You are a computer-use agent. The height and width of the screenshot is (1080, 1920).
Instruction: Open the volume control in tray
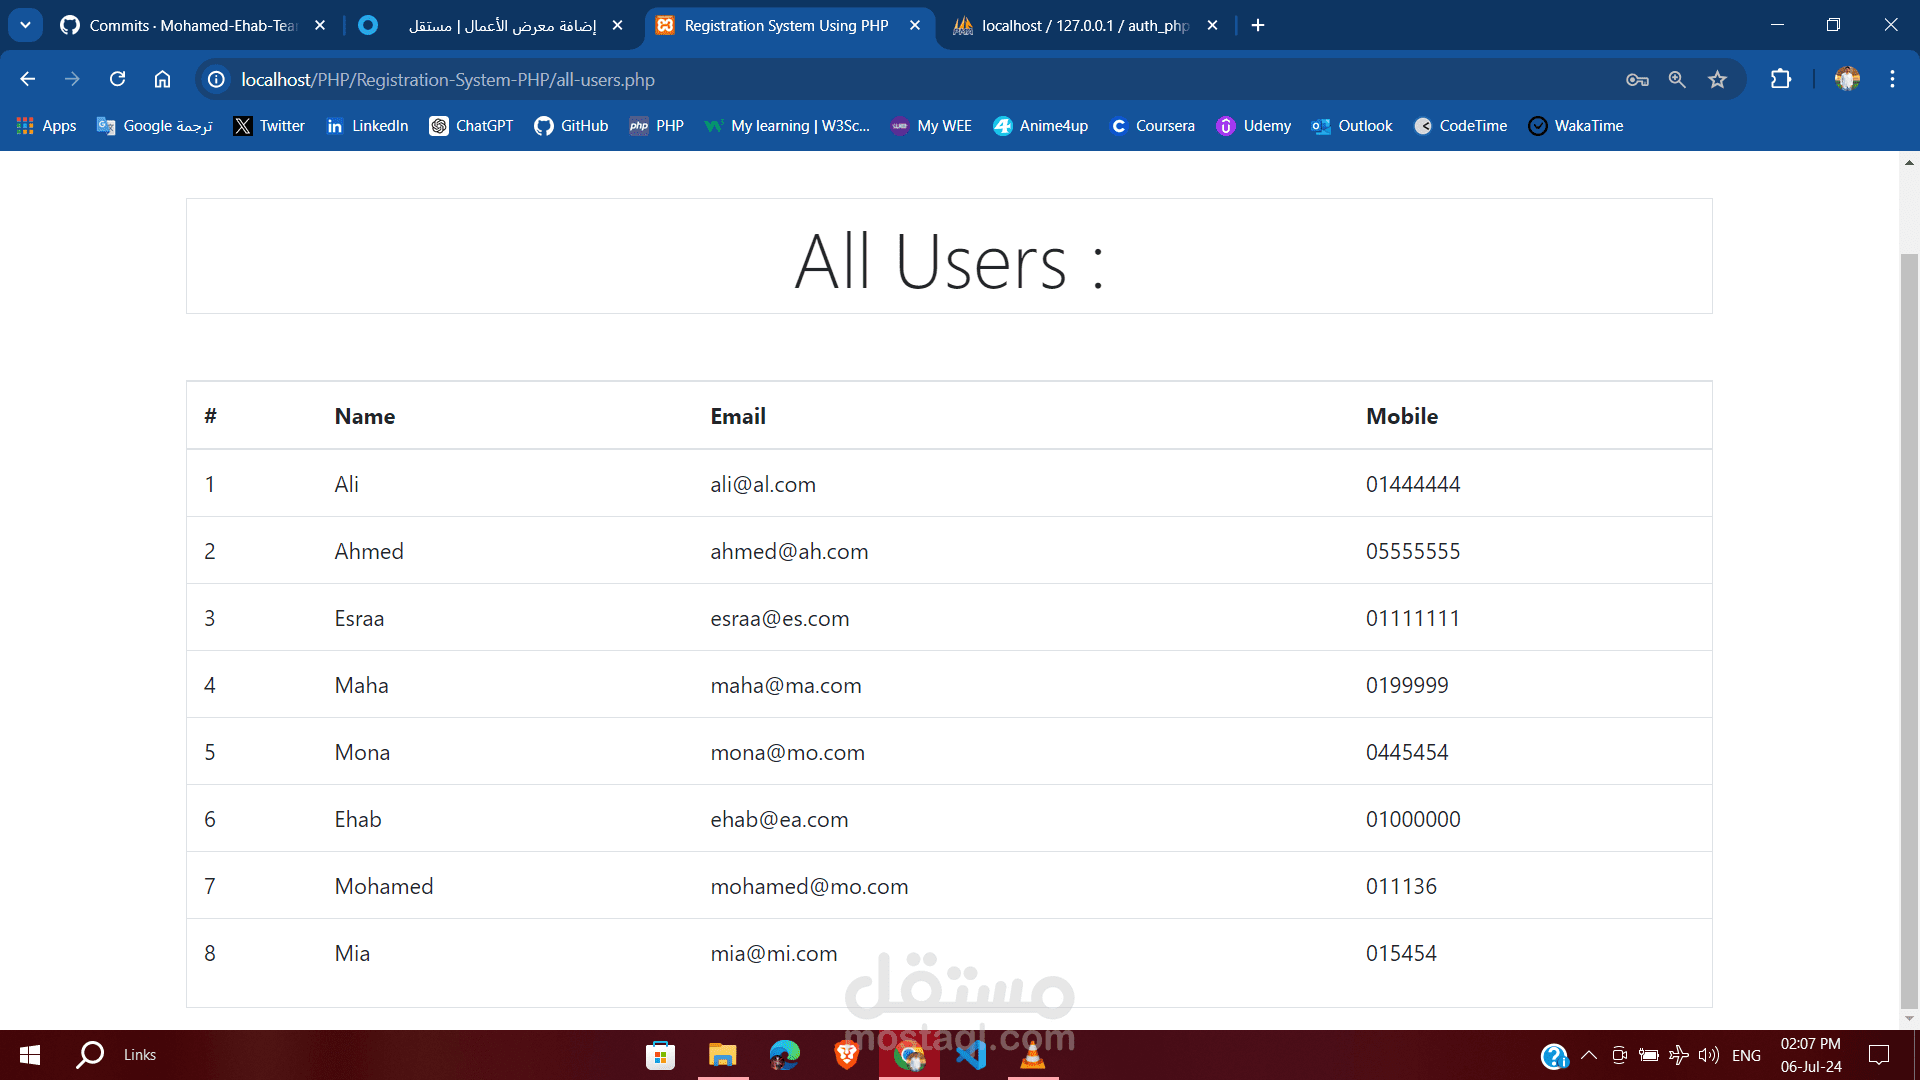[1708, 1055]
